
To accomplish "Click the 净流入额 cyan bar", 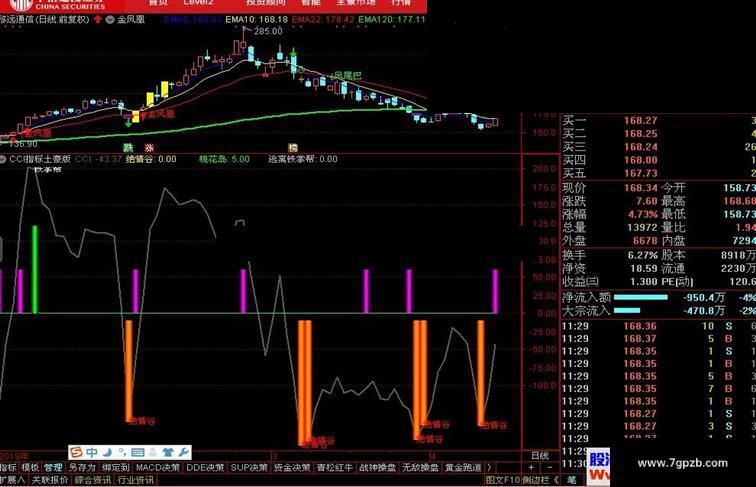I will point(640,298).
